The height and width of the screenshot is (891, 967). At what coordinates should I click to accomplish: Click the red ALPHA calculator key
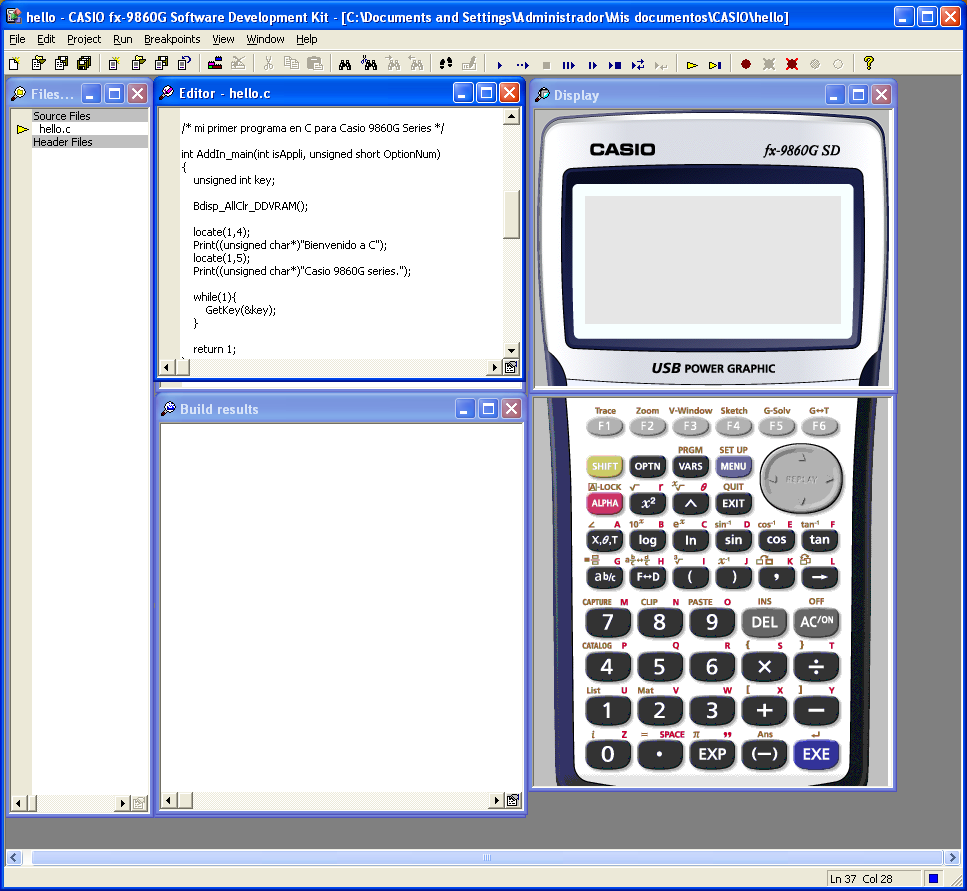pyautogui.click(x=604, y=503)
